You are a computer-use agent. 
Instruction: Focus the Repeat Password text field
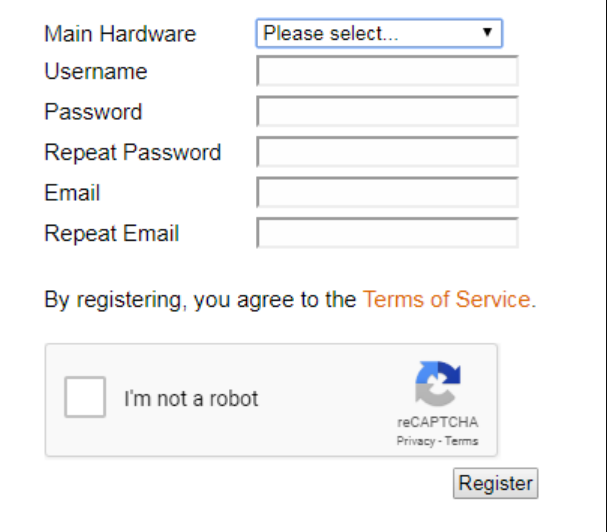[x=388, y=151]
